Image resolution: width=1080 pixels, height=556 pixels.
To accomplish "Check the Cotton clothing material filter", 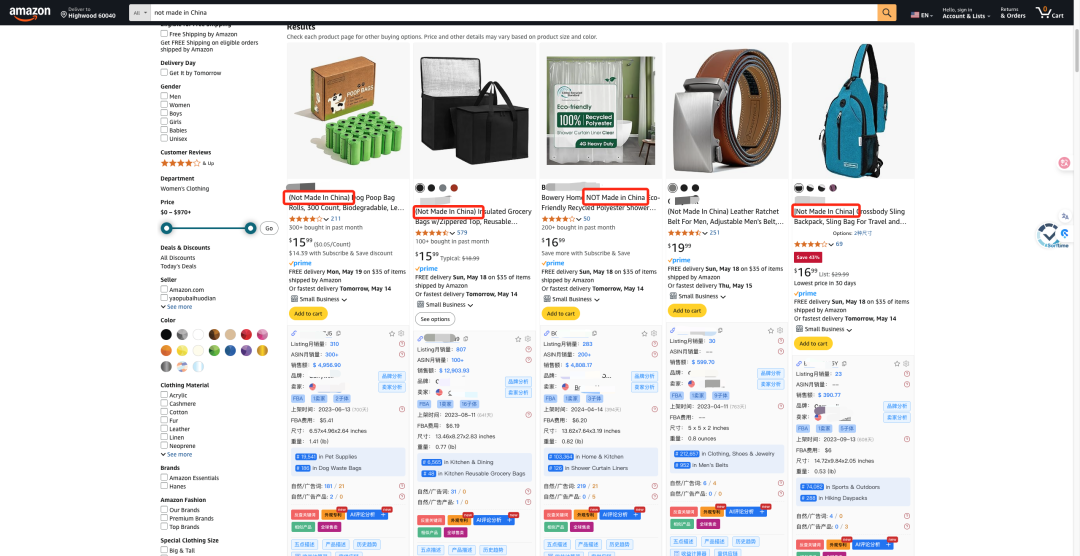I will click(164, 412).
